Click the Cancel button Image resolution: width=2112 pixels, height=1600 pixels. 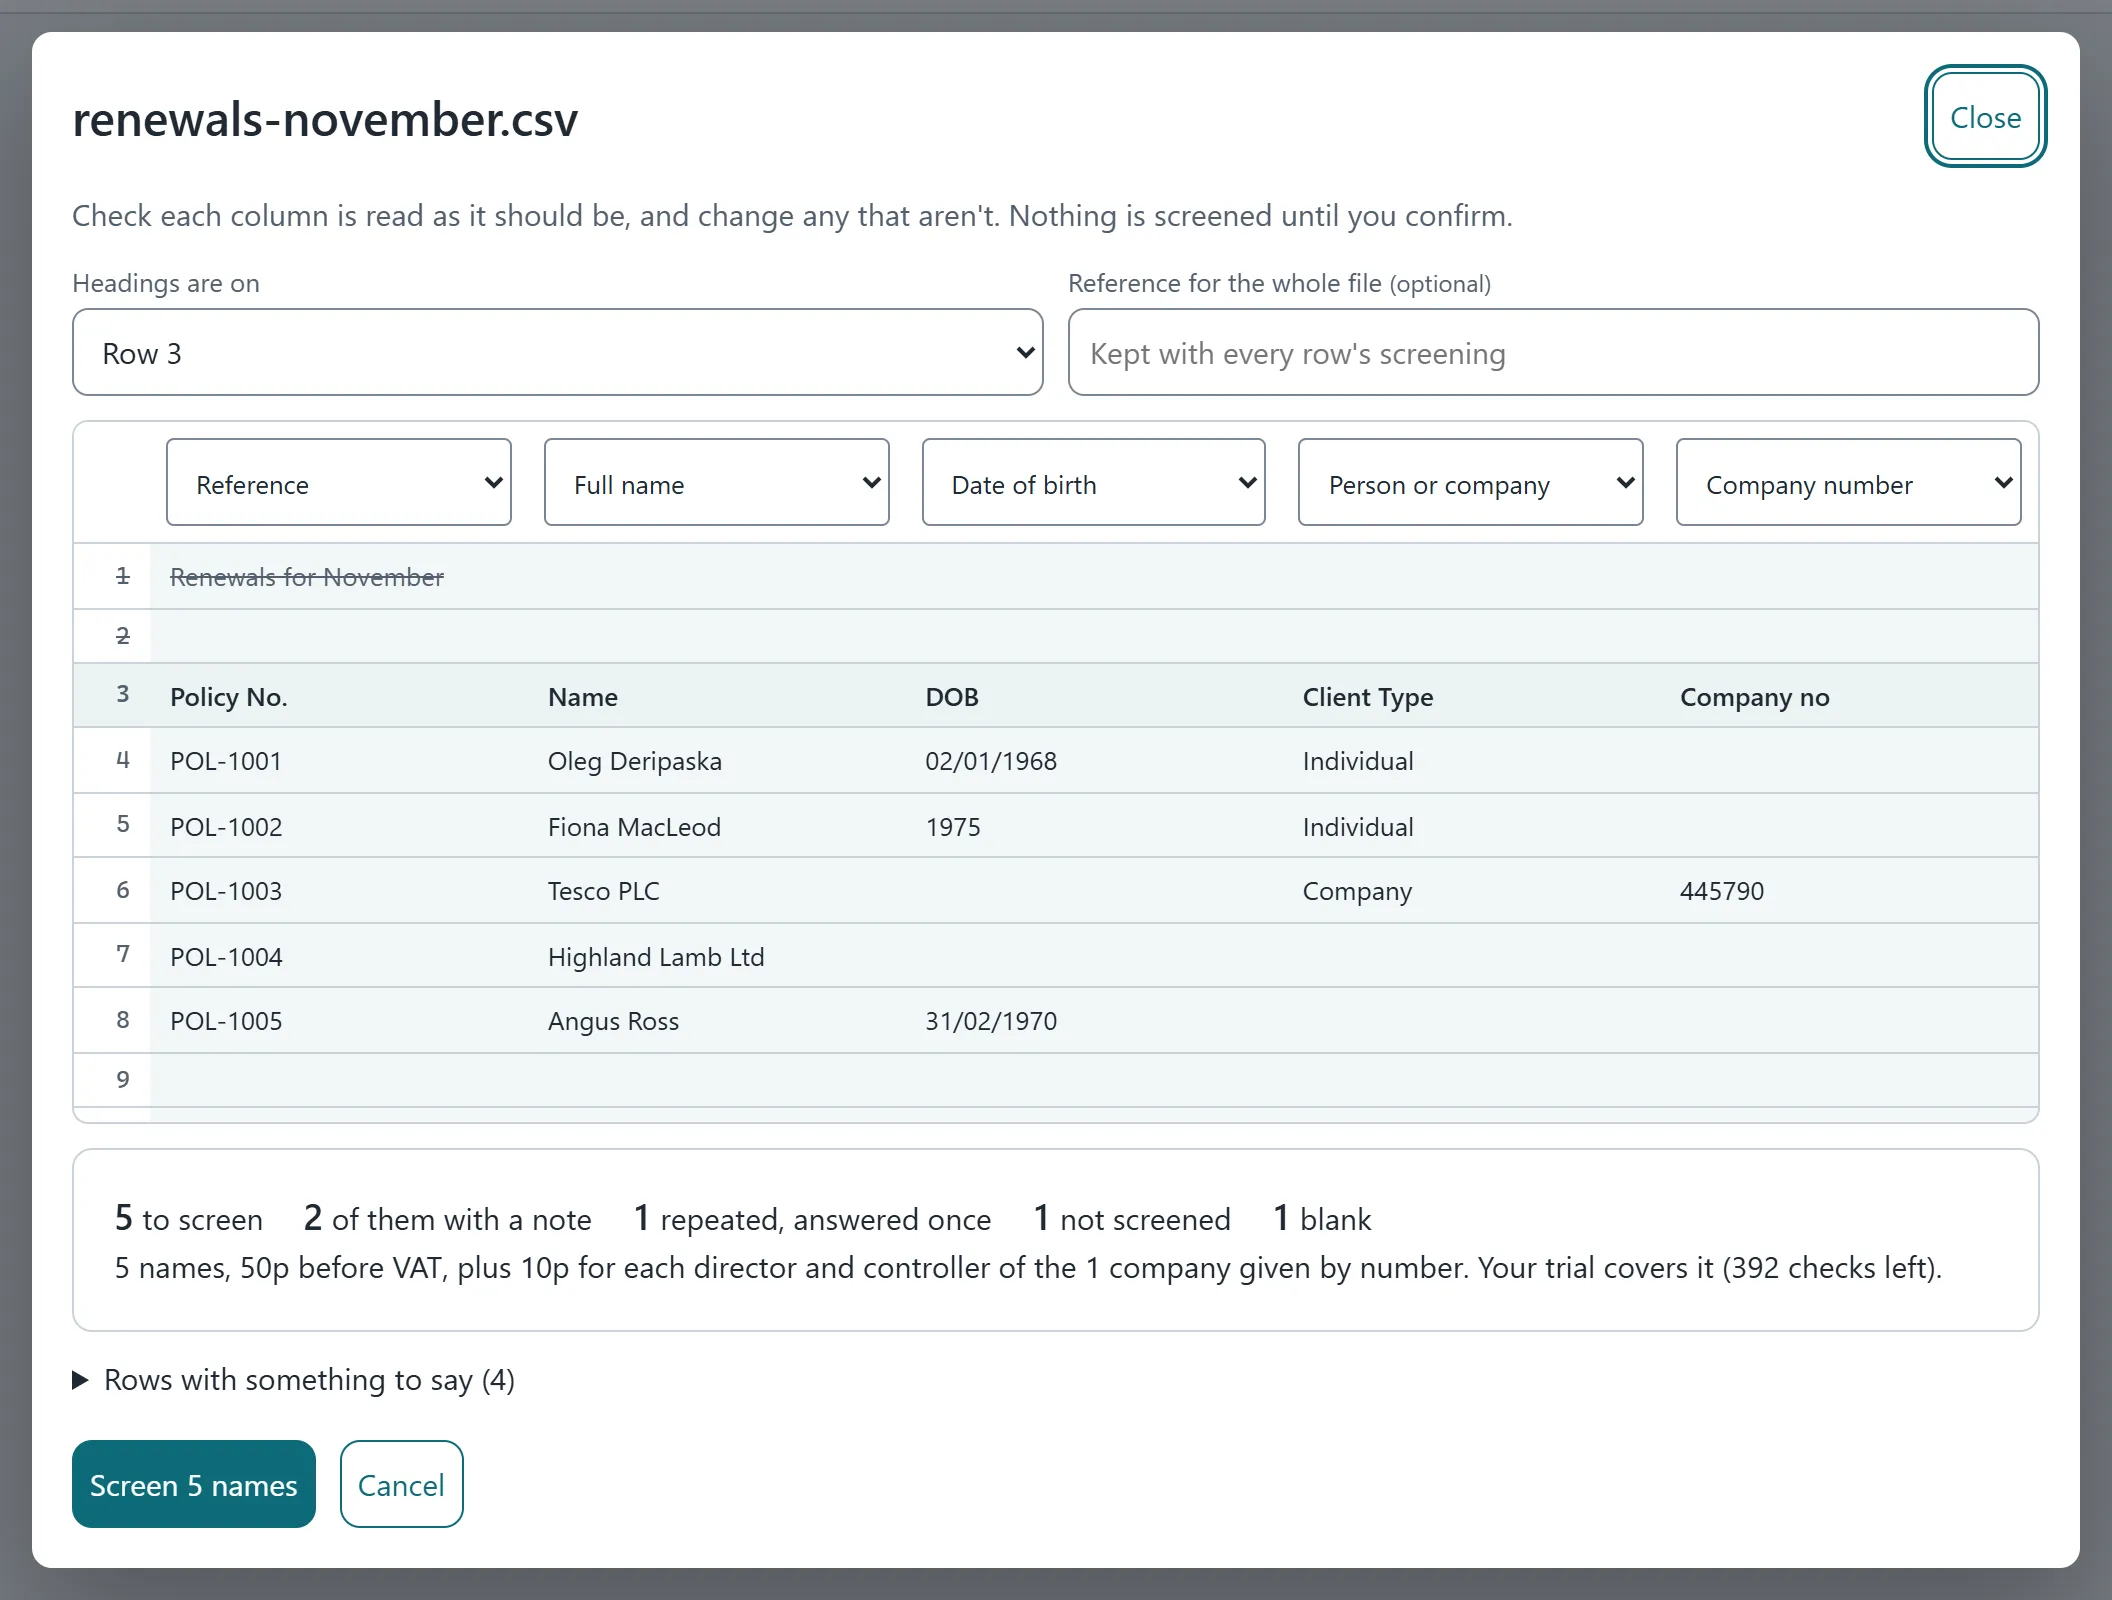click(401, 1484)
